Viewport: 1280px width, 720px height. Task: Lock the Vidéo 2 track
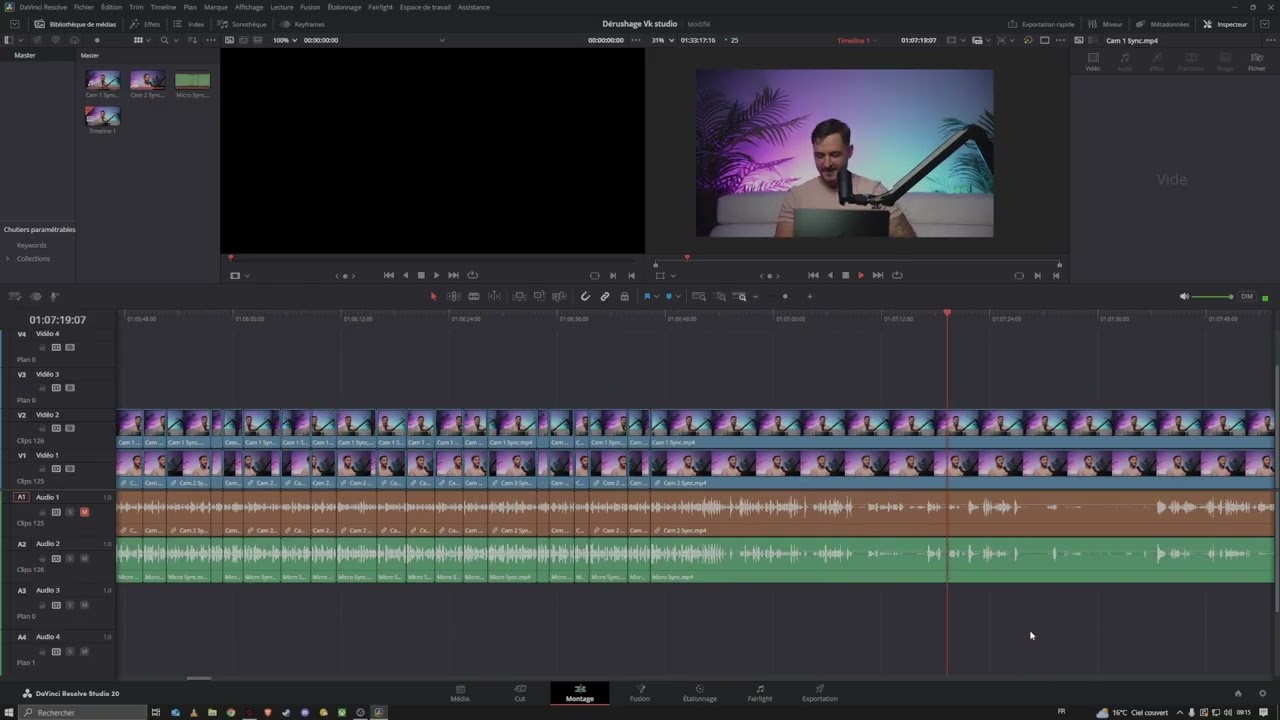[42, 428]
